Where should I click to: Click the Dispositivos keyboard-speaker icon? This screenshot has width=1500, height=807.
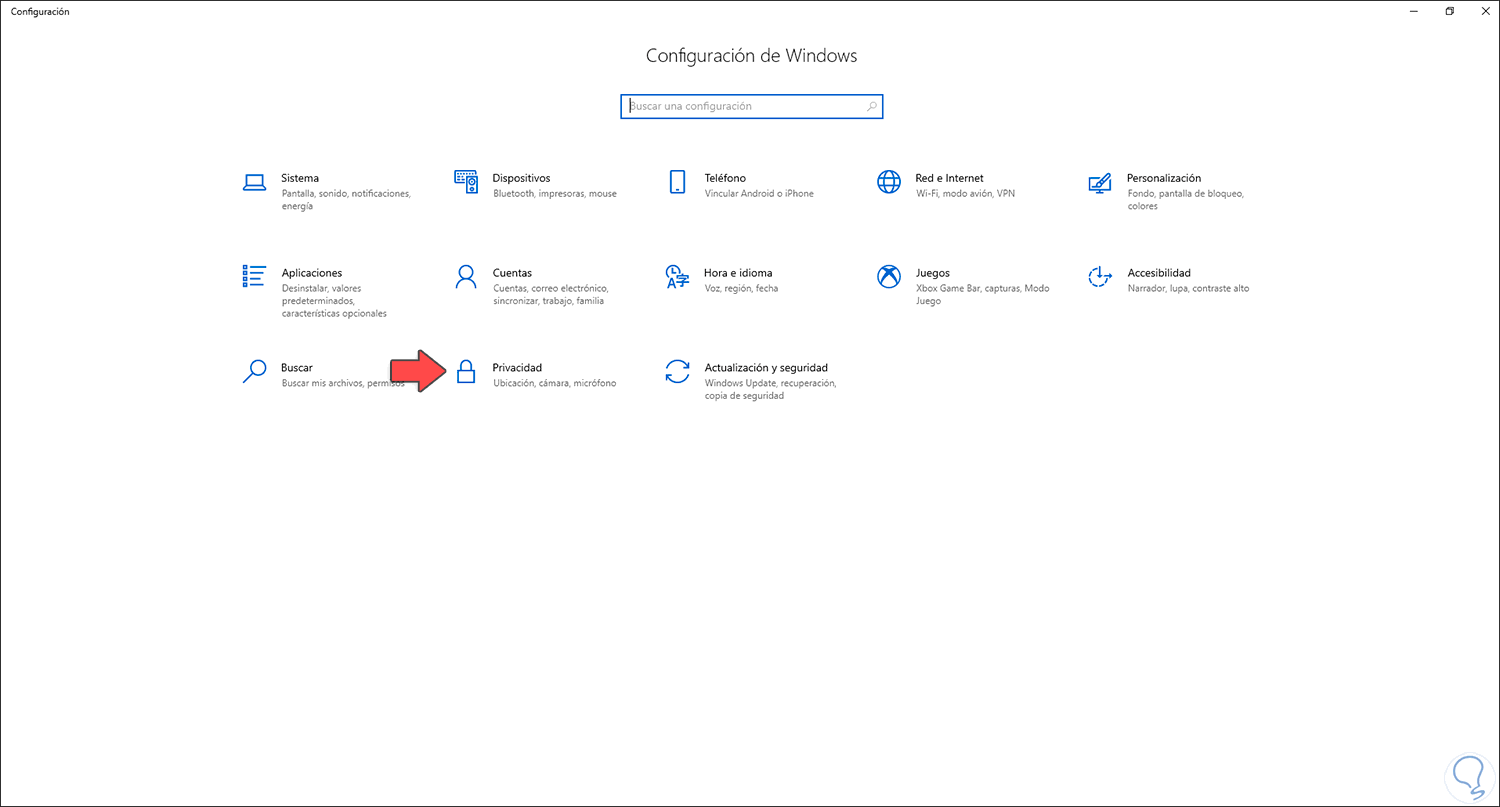coord(466,182)
